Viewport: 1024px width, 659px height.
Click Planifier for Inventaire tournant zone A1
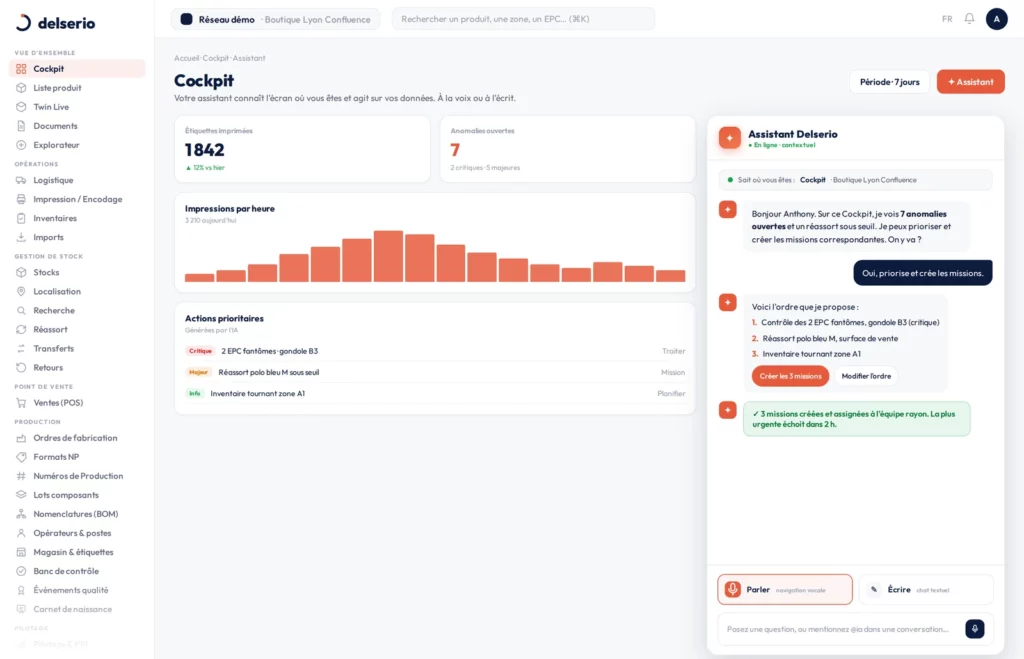[671, 394]
